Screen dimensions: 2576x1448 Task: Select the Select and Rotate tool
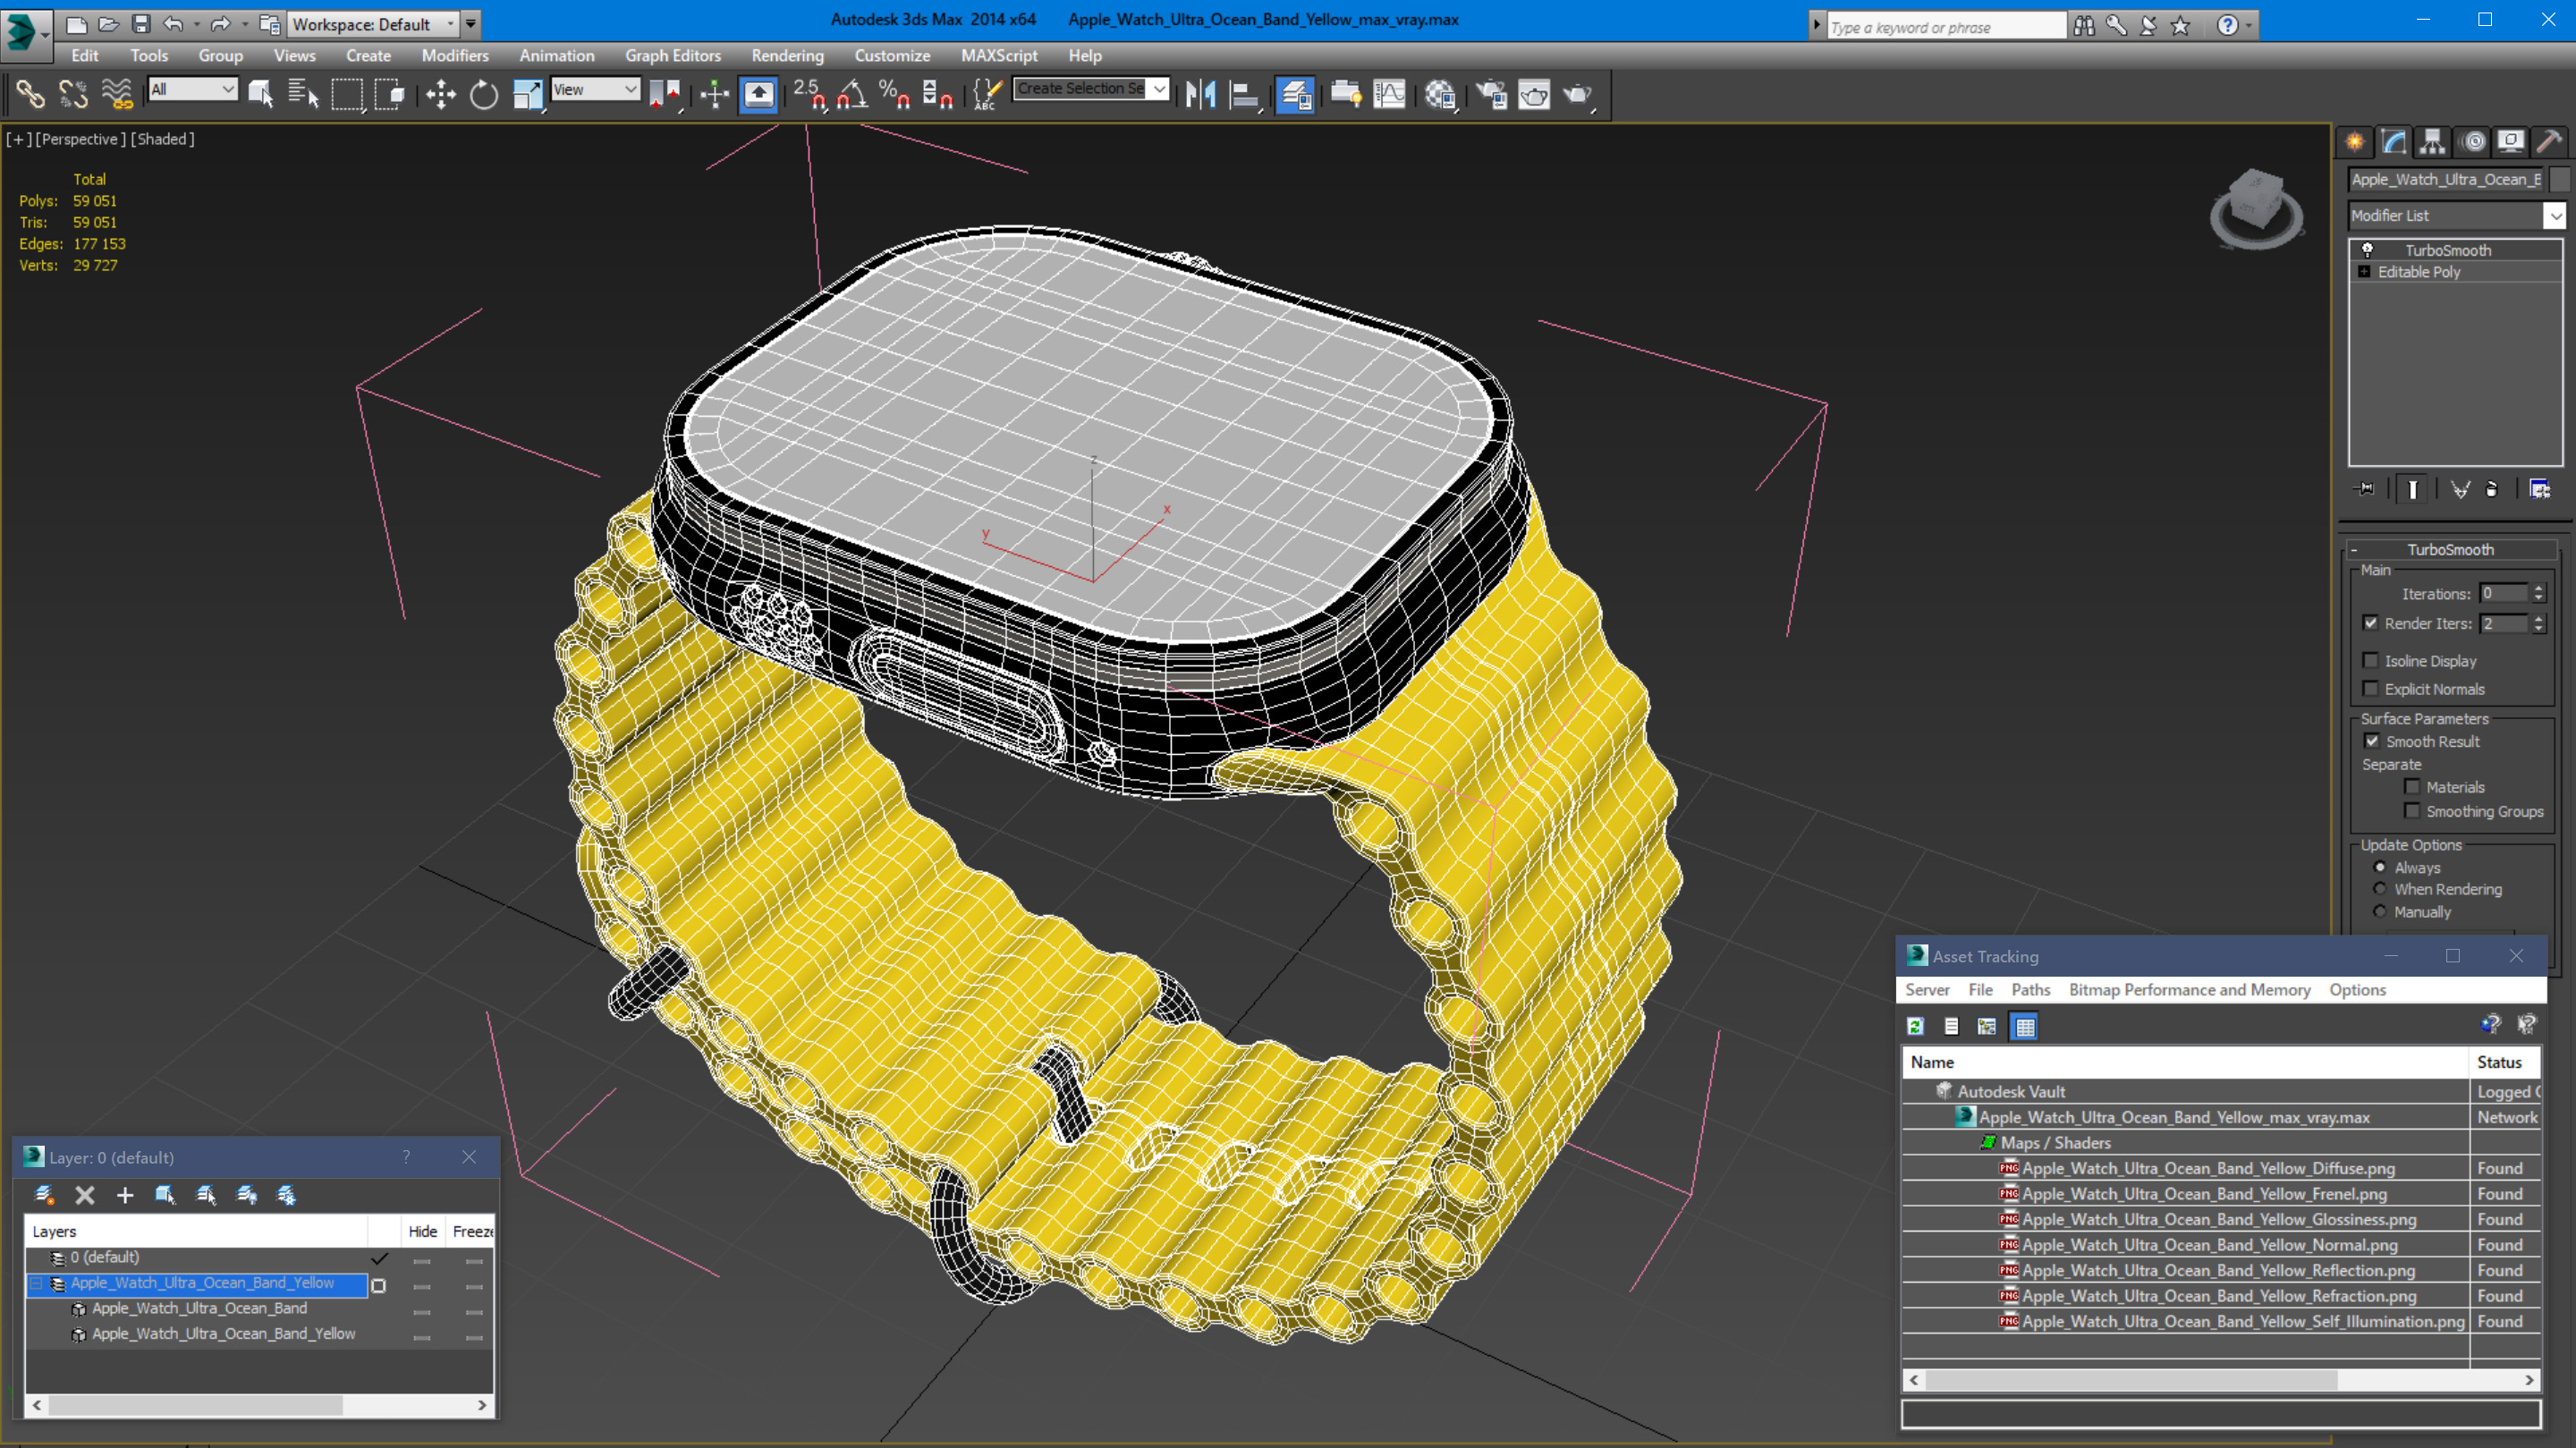pos(484,95)
